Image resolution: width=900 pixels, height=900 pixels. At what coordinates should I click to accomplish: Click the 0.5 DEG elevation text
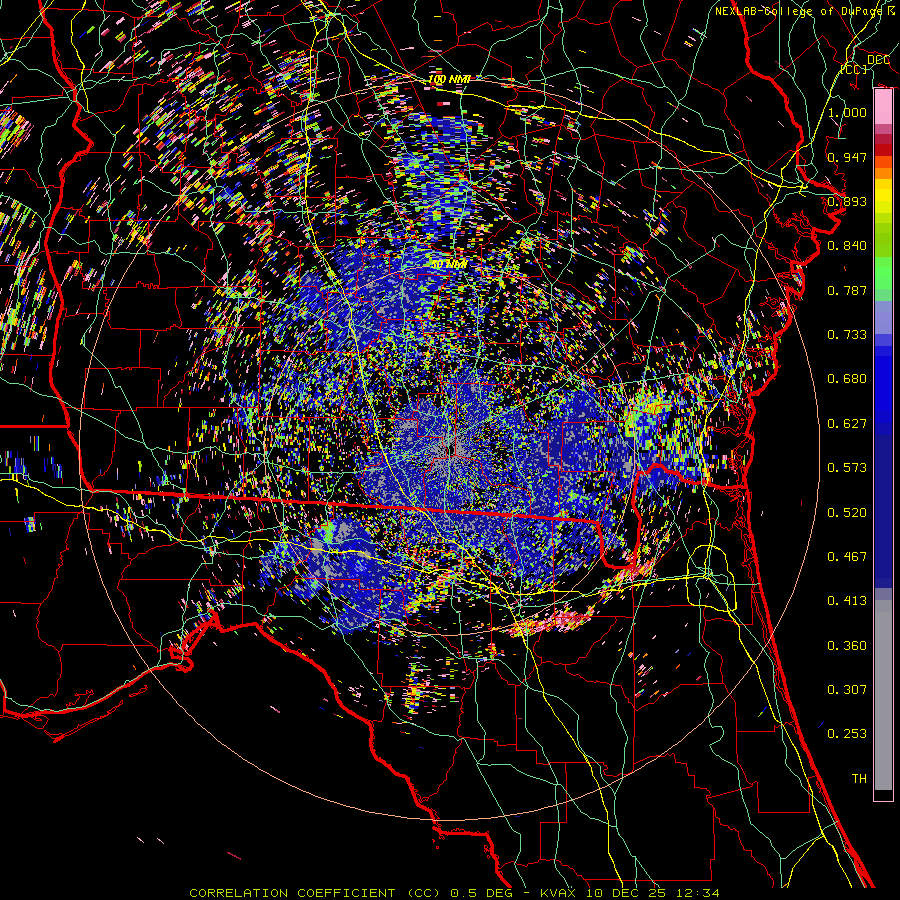(x=481, y=893)
